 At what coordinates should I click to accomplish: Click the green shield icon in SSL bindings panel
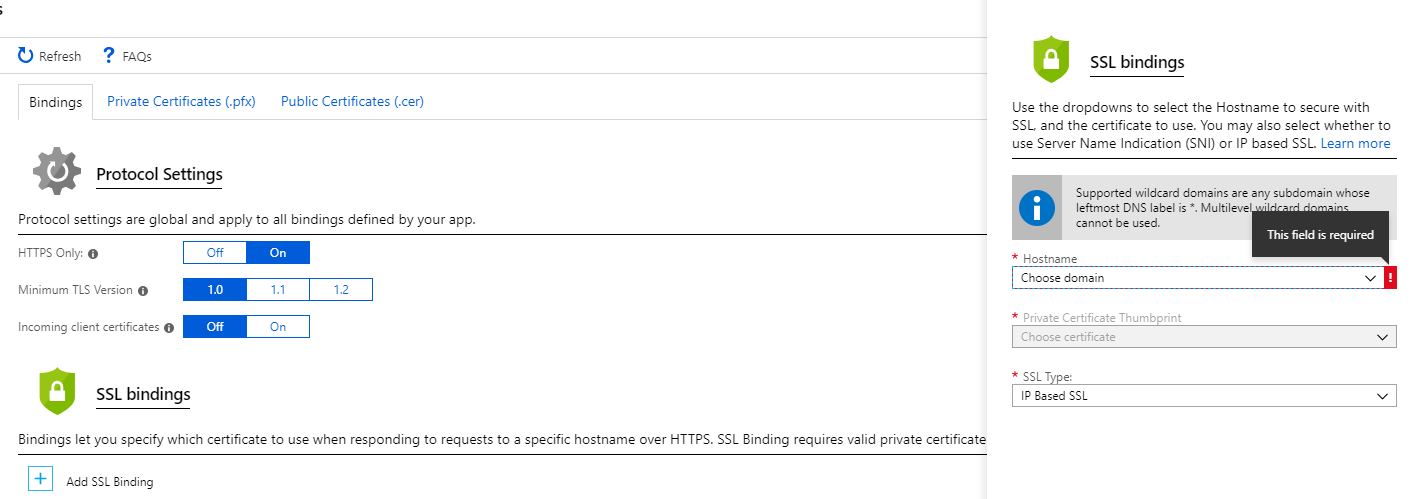(x=1051, y=59)
